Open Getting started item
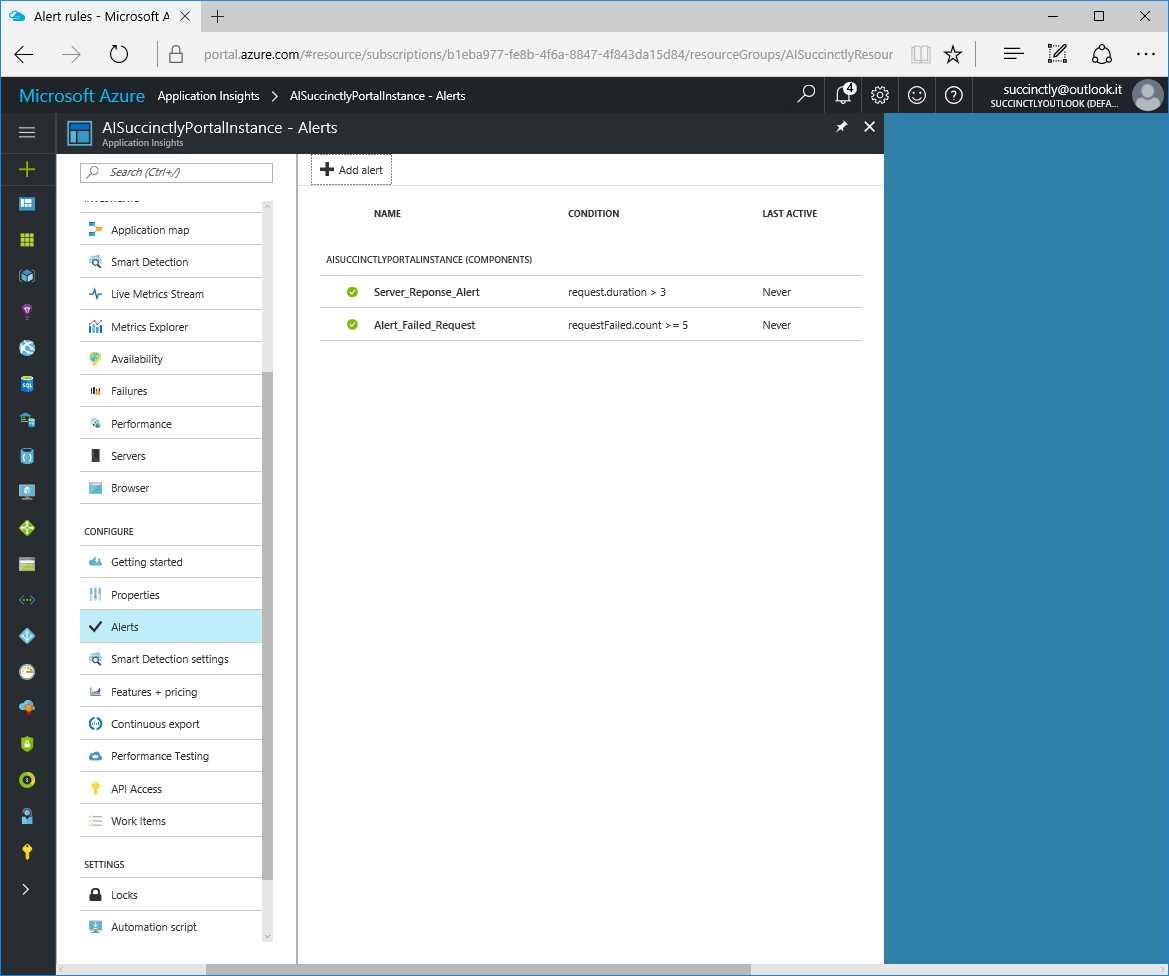 (x=171, y=562)
